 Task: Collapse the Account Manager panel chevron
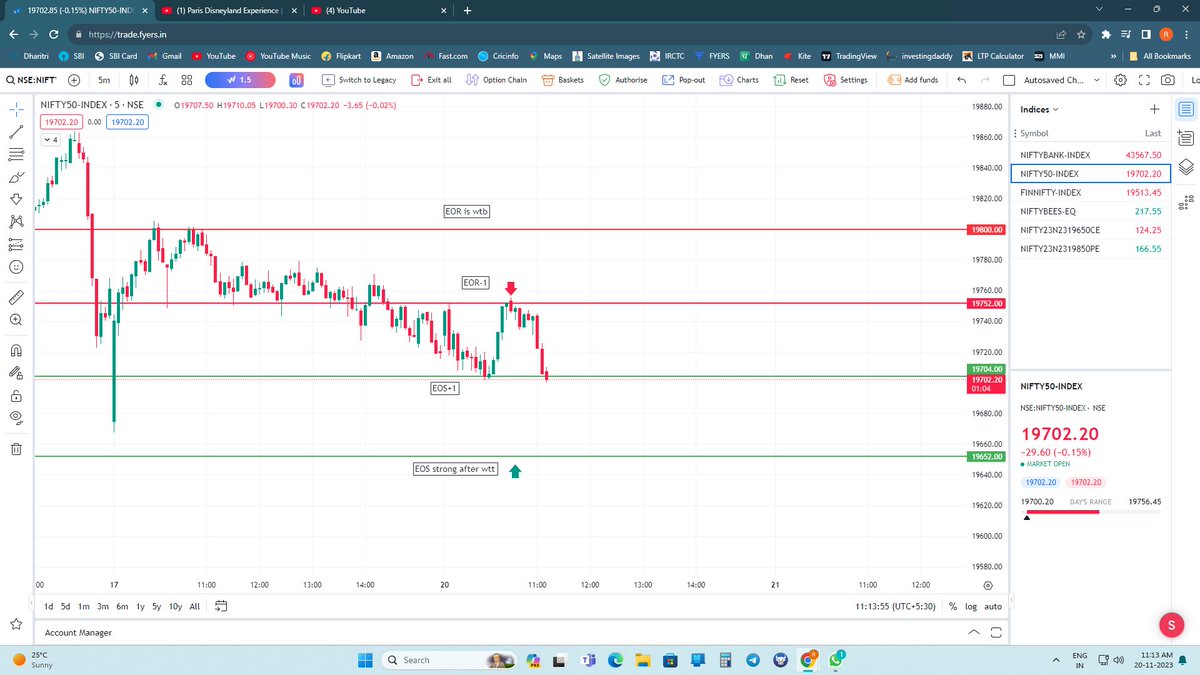click(975, 633)
